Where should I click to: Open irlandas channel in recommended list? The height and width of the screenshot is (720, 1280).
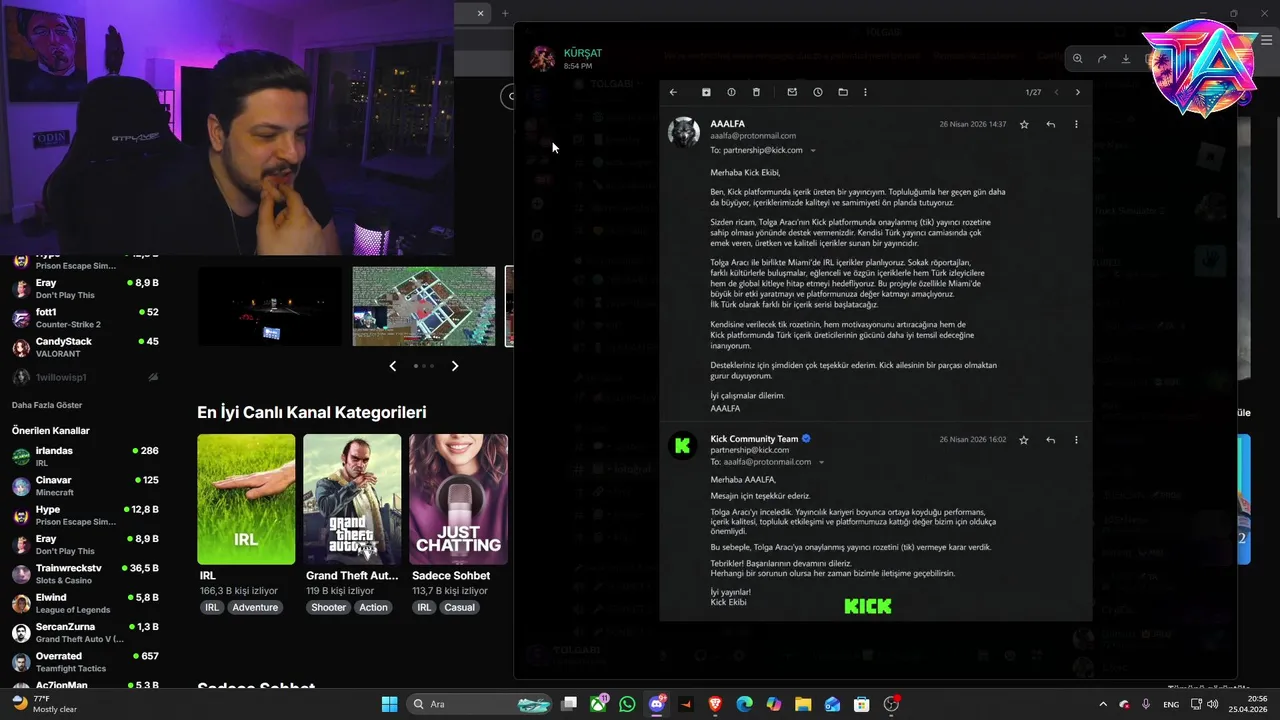point(85,456)
